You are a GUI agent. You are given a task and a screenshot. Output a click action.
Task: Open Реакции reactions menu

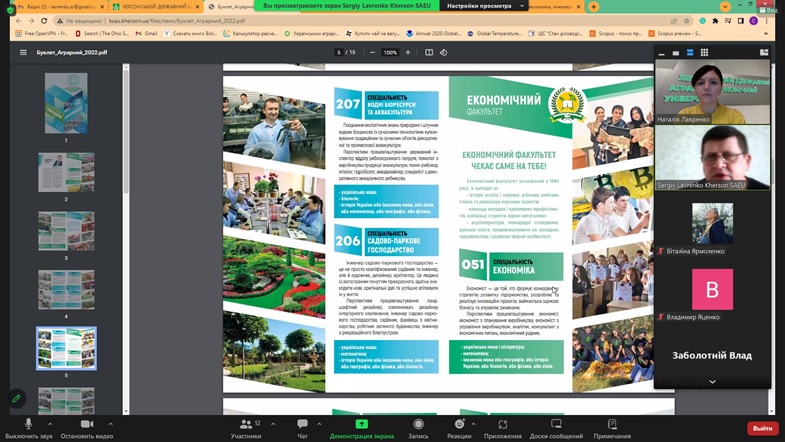(x=459, y=428)
